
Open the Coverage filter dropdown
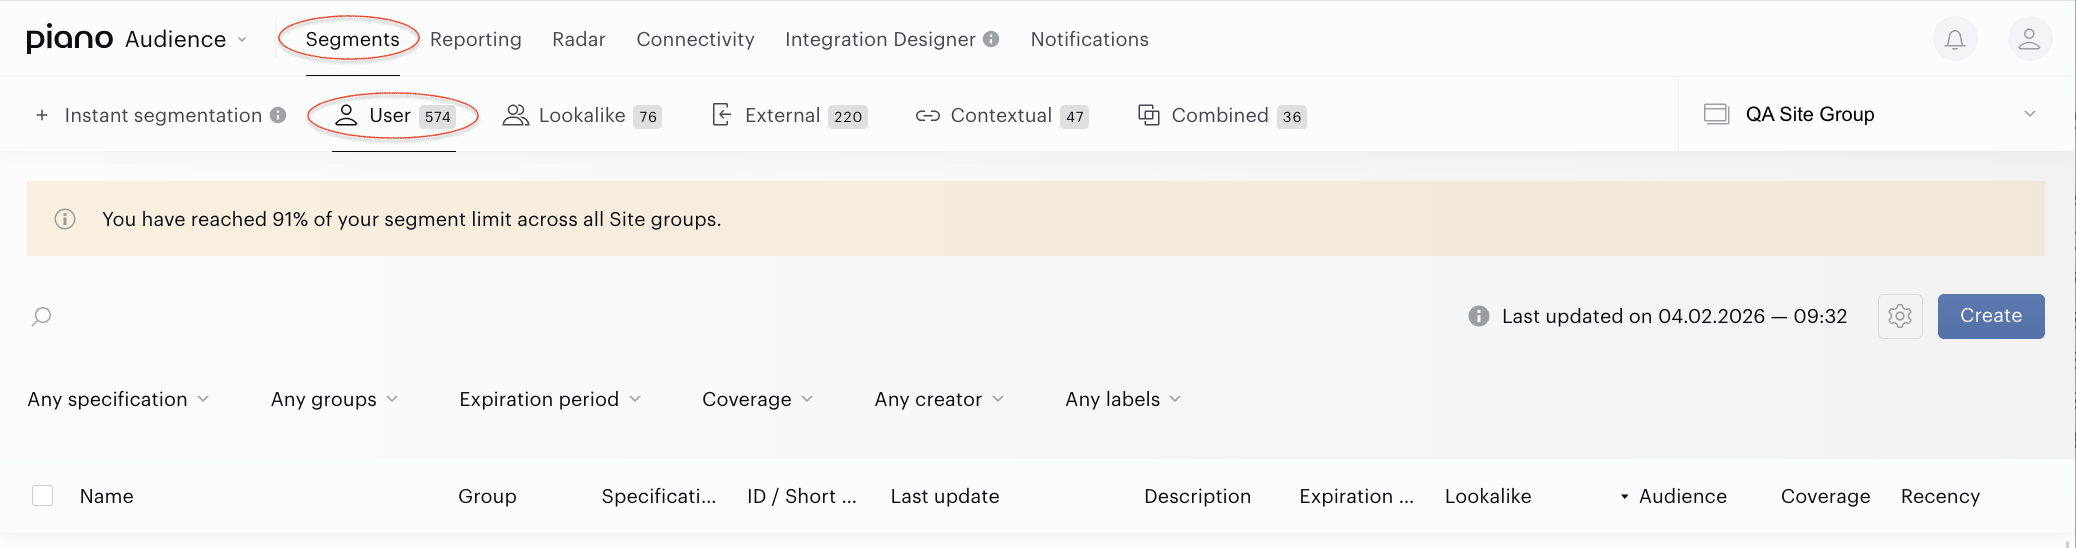[757, 399]
